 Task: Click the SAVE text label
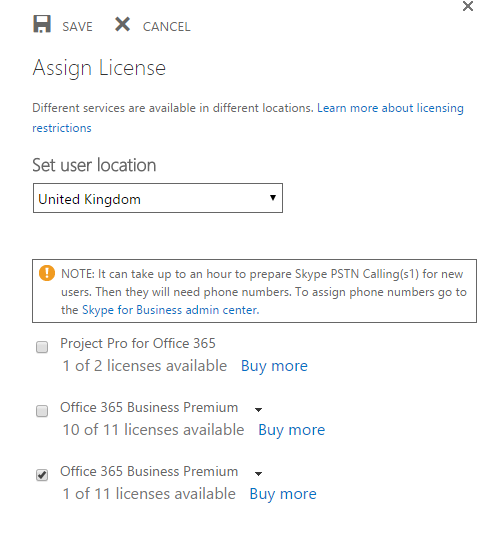pos(78,27)
